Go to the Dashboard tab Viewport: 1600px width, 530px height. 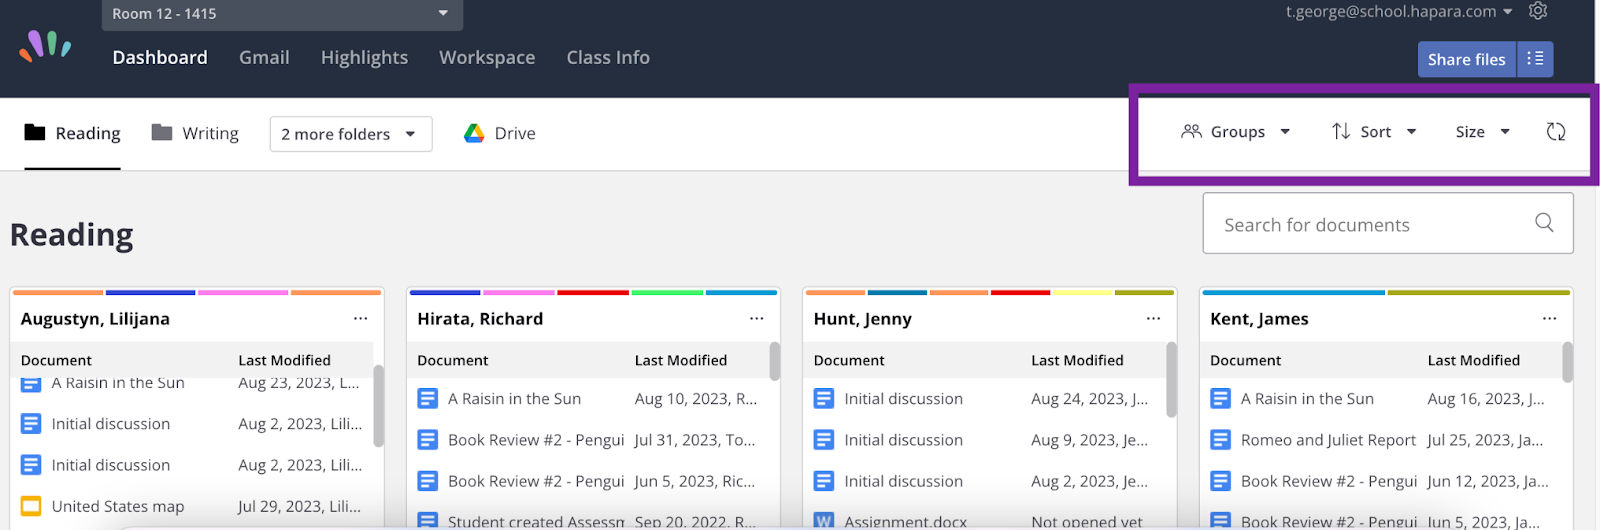point(160,58)
